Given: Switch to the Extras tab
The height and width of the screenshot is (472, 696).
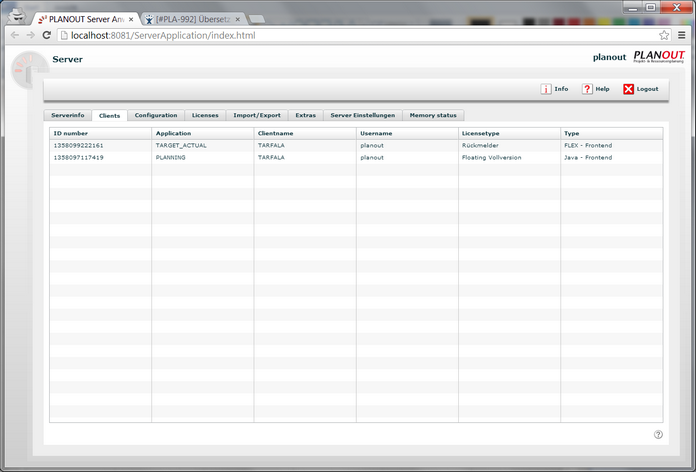Looking at the screenshot, I should 306,115.
